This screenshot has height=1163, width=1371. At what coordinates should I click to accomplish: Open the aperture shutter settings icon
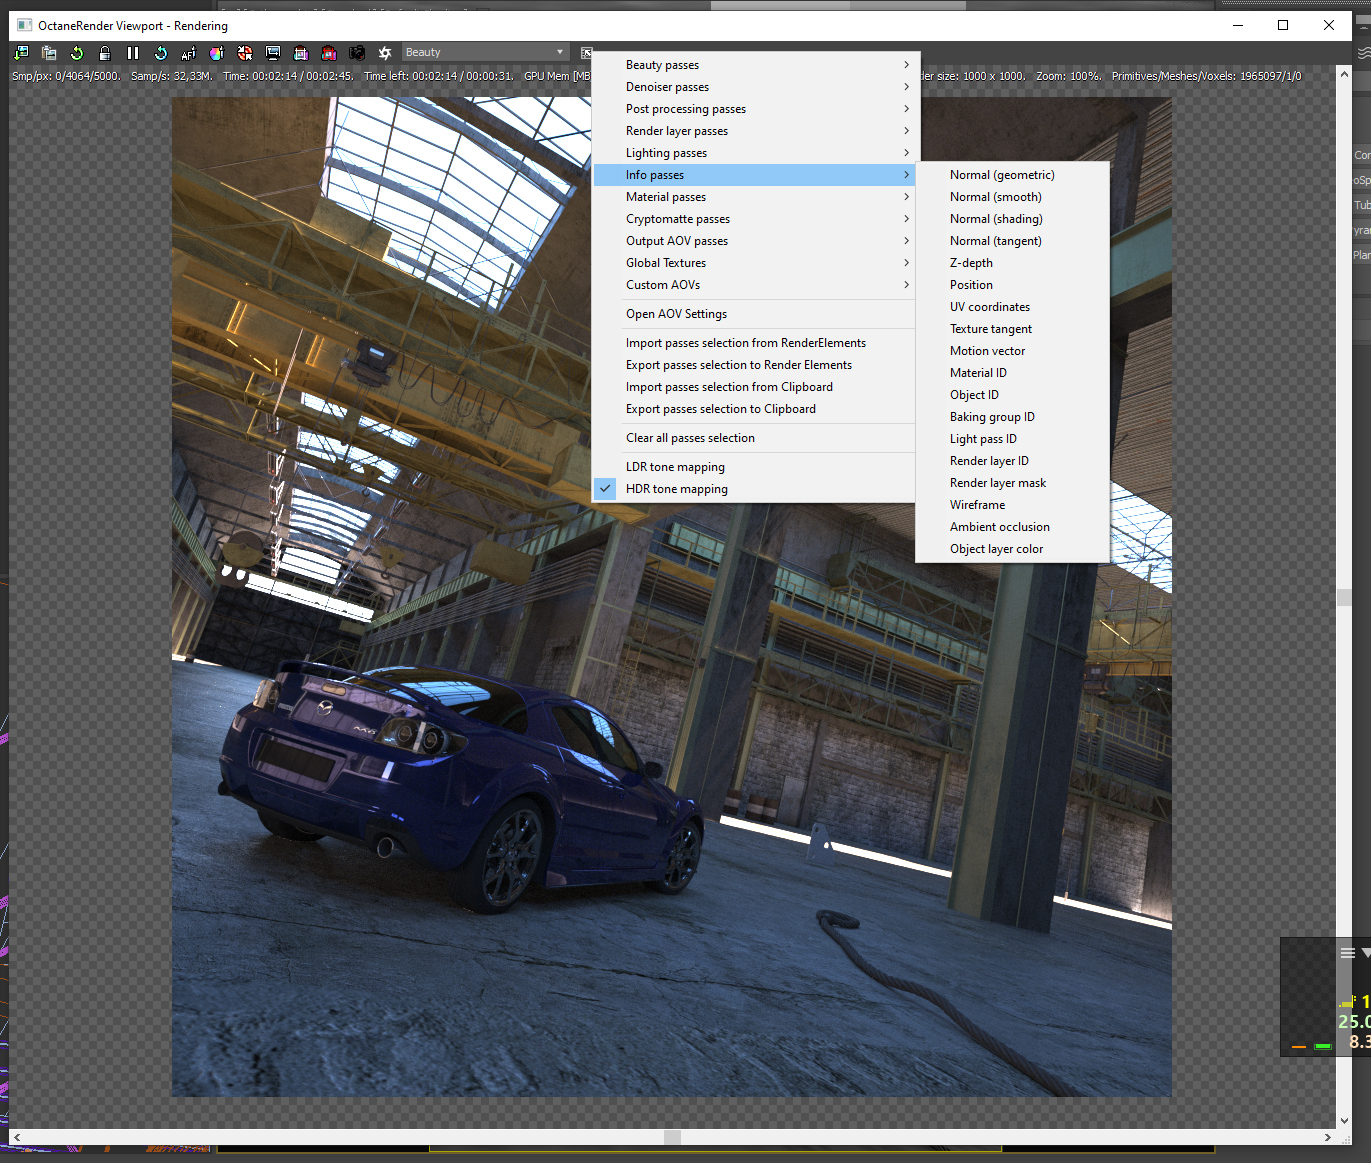(x=385, y=53)
